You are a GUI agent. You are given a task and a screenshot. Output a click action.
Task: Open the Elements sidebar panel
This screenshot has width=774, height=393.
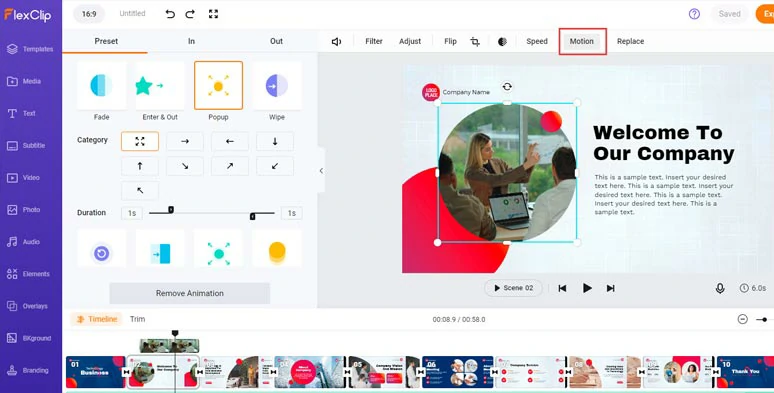click(x=28, y=274)
